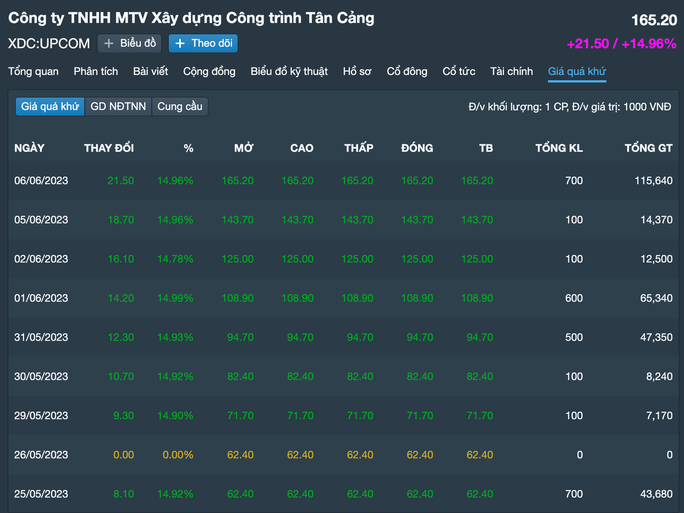Select the Hồ sơ tab

pos(357,72)
